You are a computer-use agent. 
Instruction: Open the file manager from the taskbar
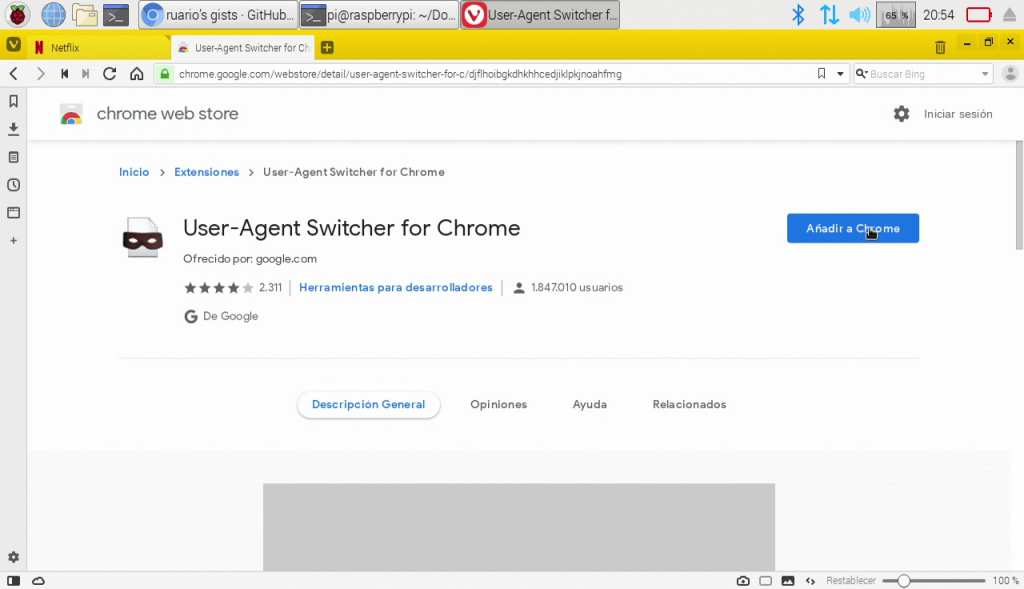85,14
